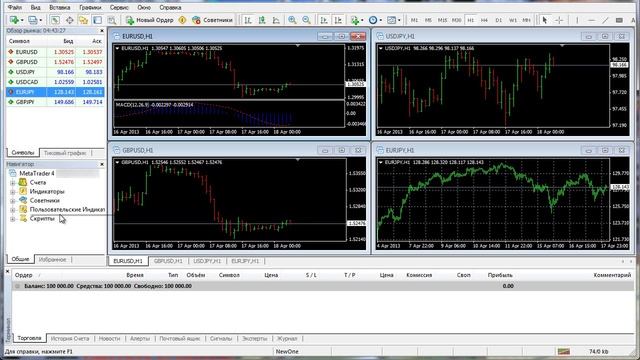Select the vertical line drawing tool

coord(577,20)
